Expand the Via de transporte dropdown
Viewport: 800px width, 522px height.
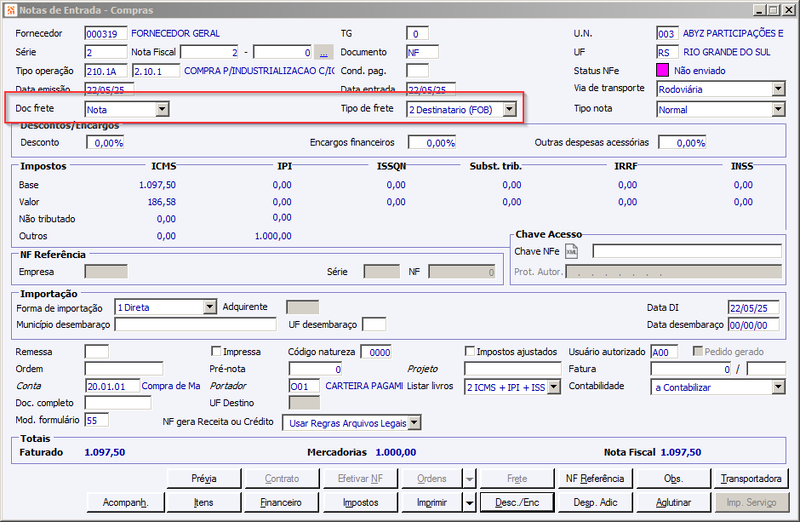click(x=778, y=89)
